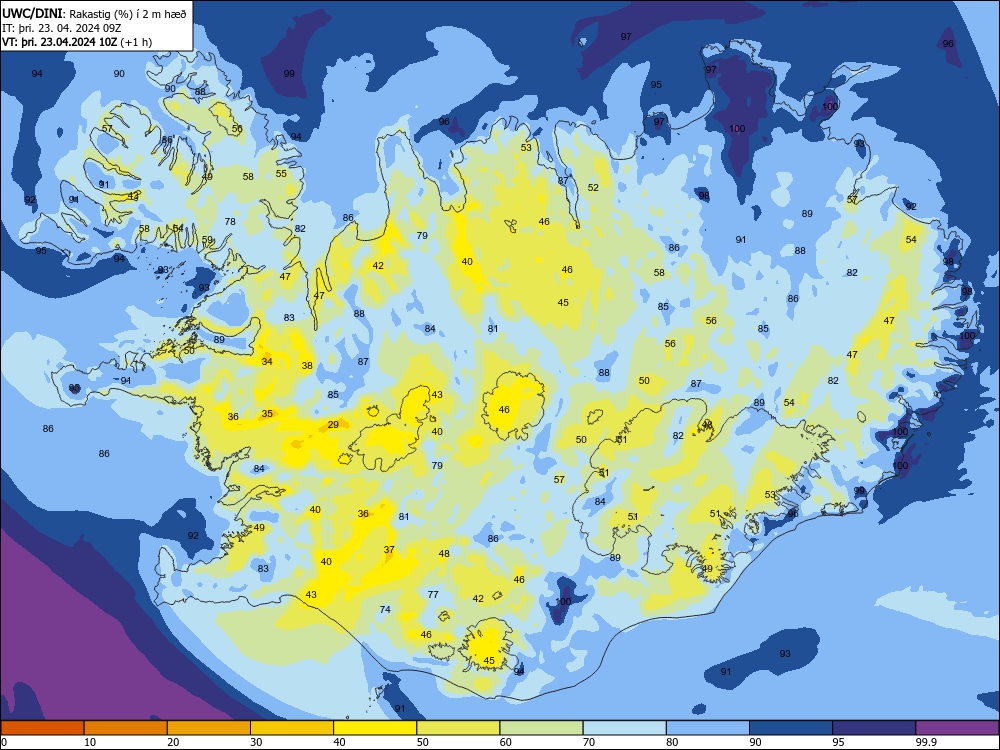This screenshot has height=750, width=1000.
Task: Click the humidity value '59' on the map
Action: (x=207, y=240)
